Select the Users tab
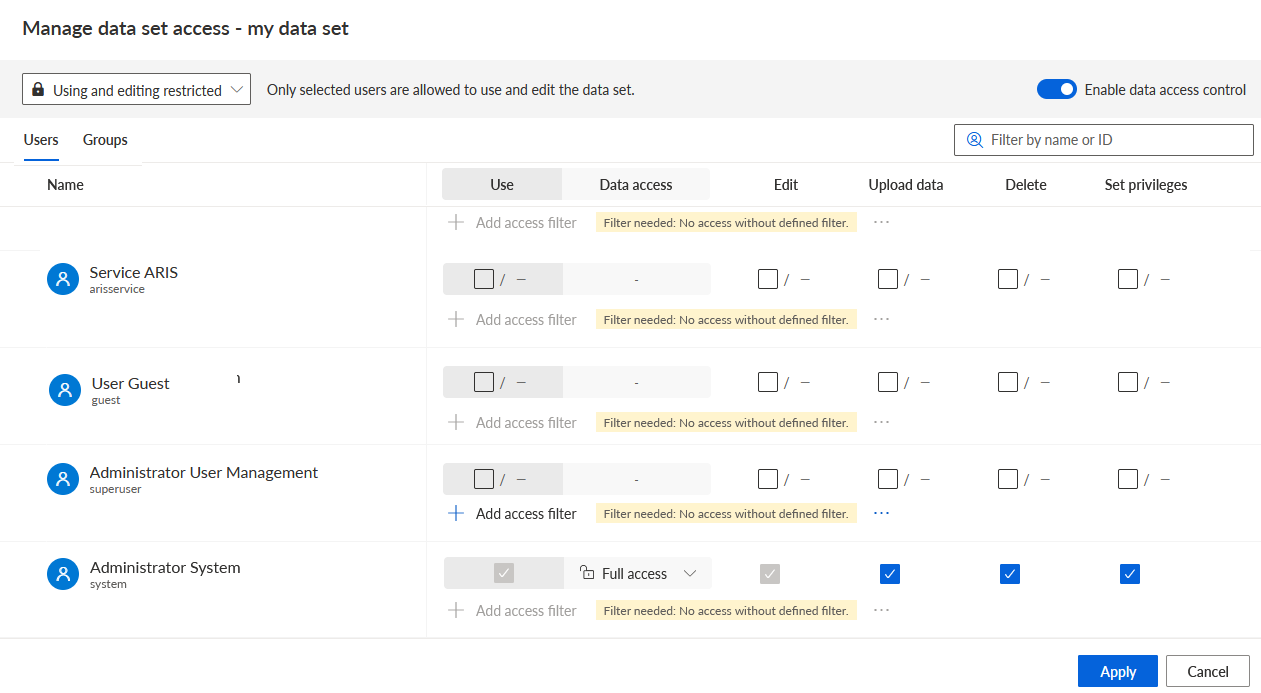This screenshot has width=1261, height=693. point(41,140)
